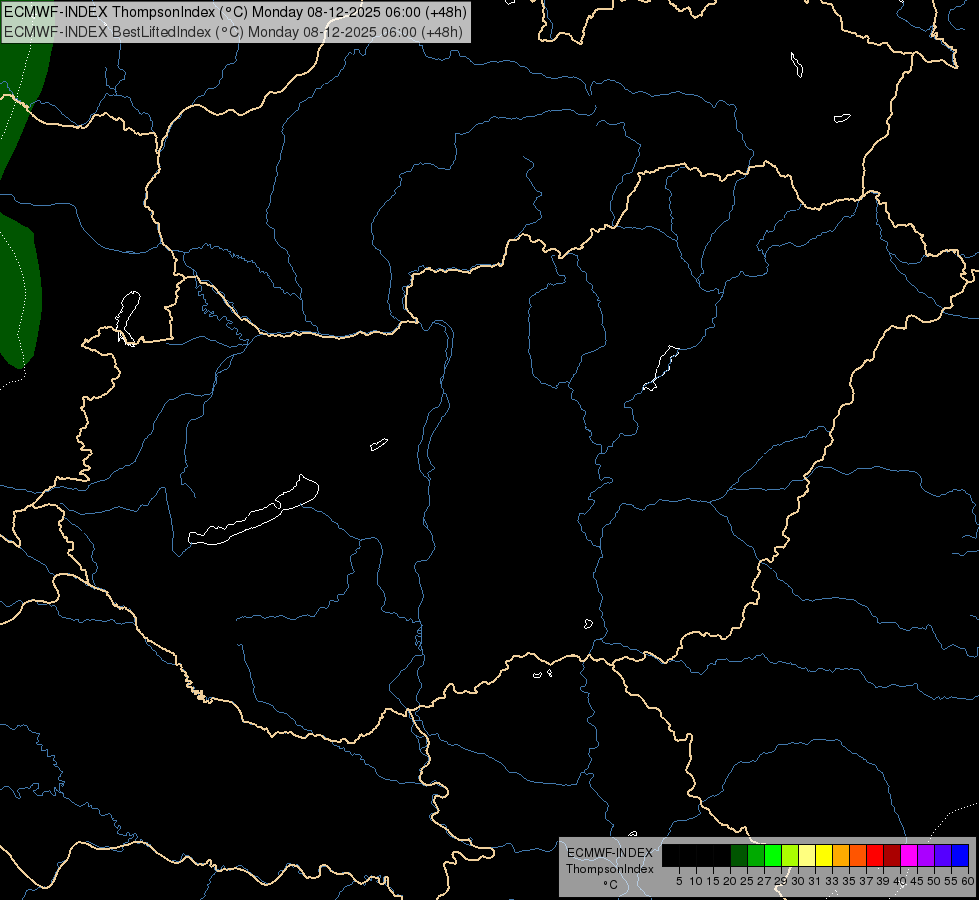This screenshot has height=900, width=979.
Task: Click the legend tick value 60
Action: [968, 881]
